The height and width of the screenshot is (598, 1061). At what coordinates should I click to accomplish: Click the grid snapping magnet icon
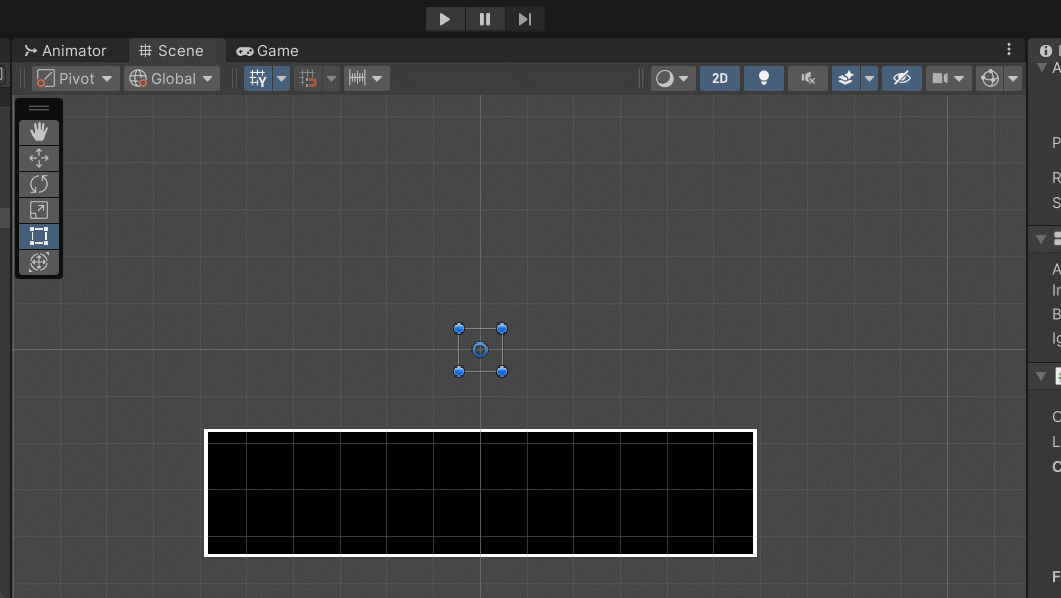point(309,79)
